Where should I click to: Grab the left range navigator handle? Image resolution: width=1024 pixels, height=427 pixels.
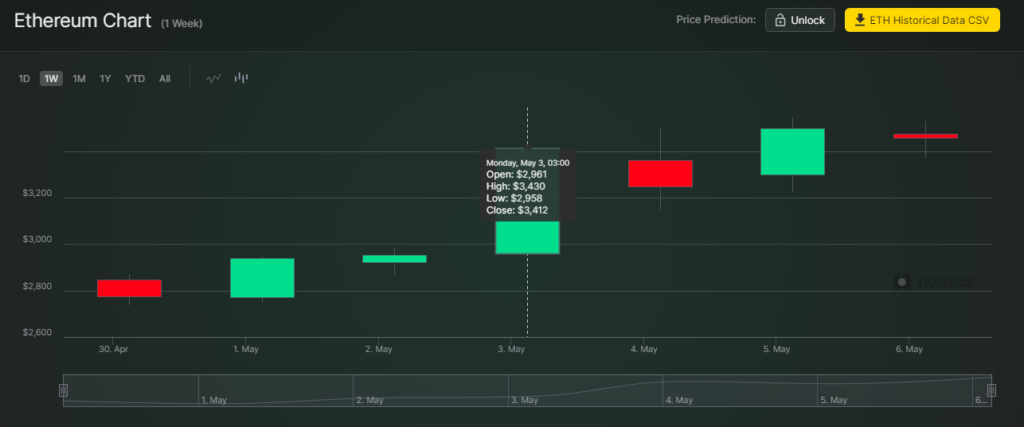coord(63,390)
